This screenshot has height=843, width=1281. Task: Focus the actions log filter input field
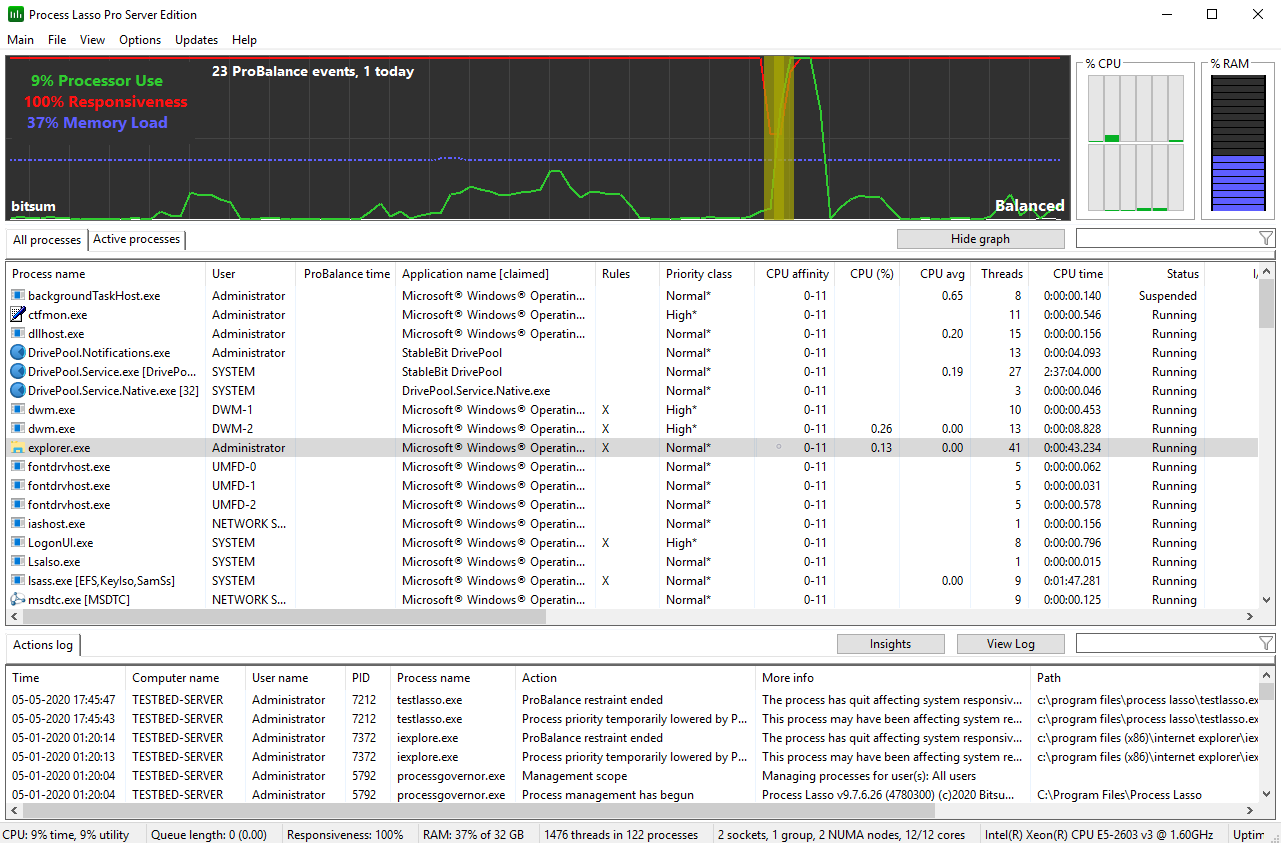[x=1166, y=644]
